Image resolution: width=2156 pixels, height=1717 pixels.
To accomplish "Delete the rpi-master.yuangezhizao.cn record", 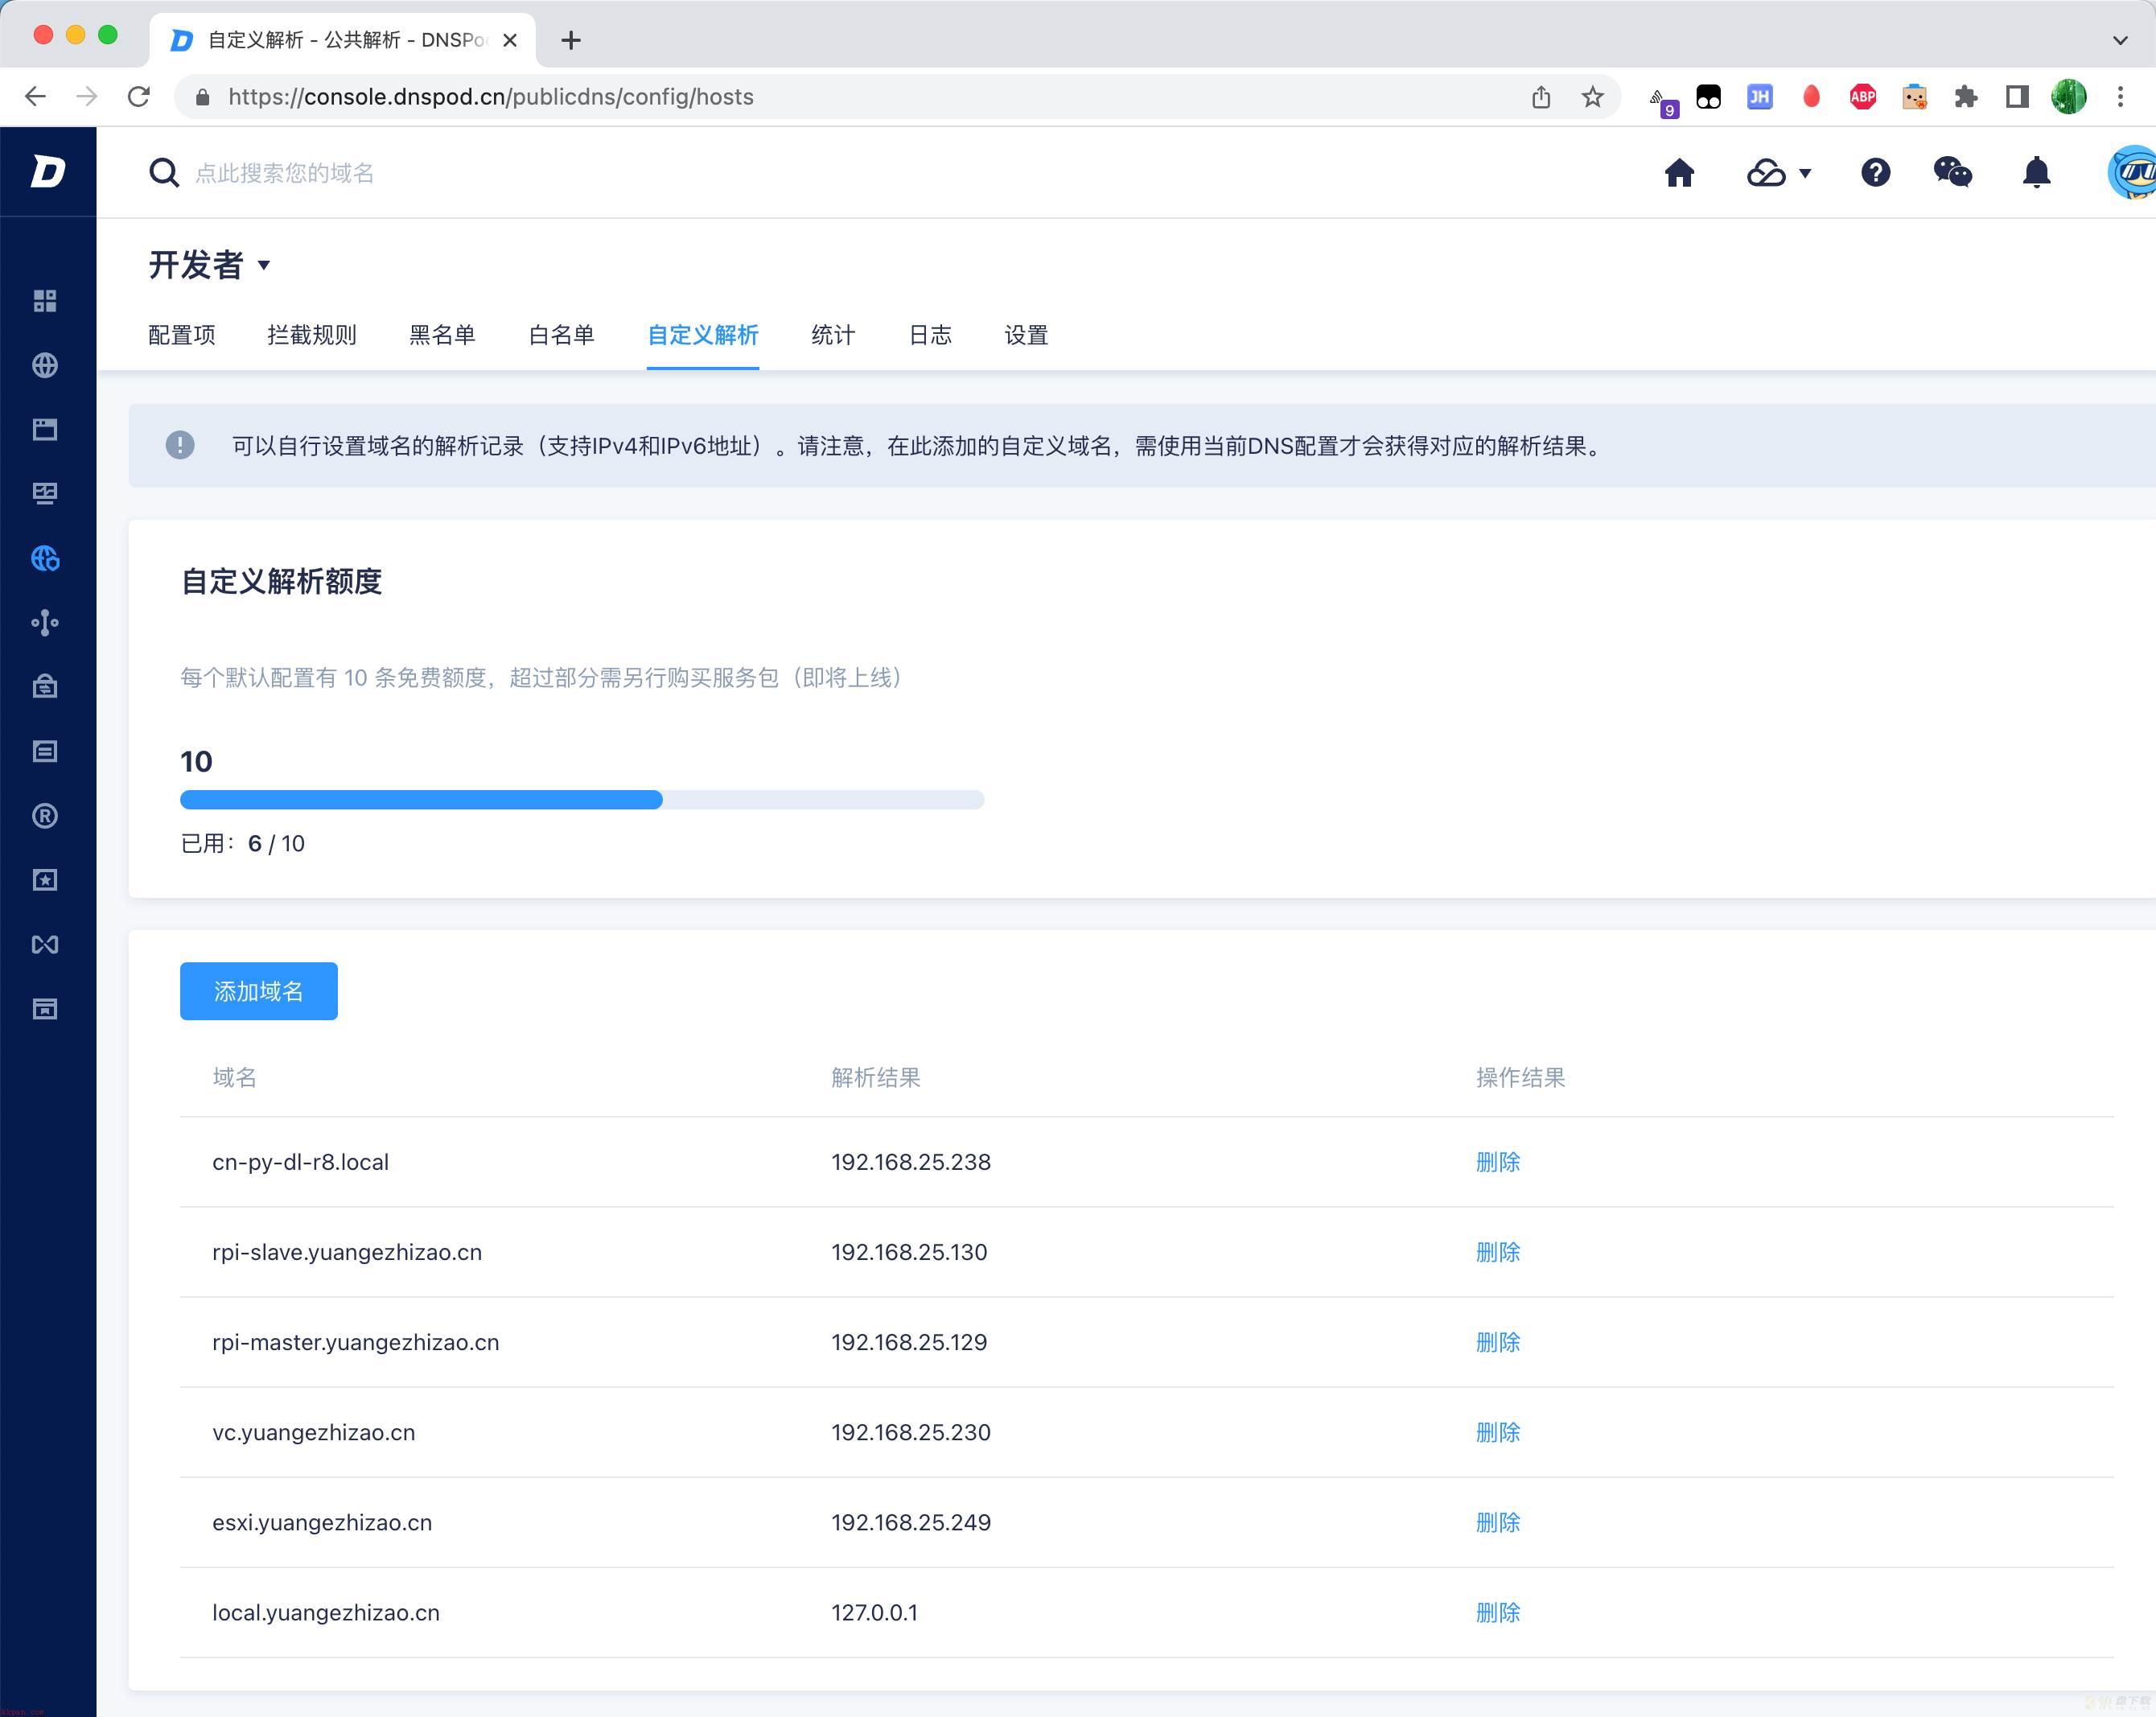I will [x=1498, y=1342].
